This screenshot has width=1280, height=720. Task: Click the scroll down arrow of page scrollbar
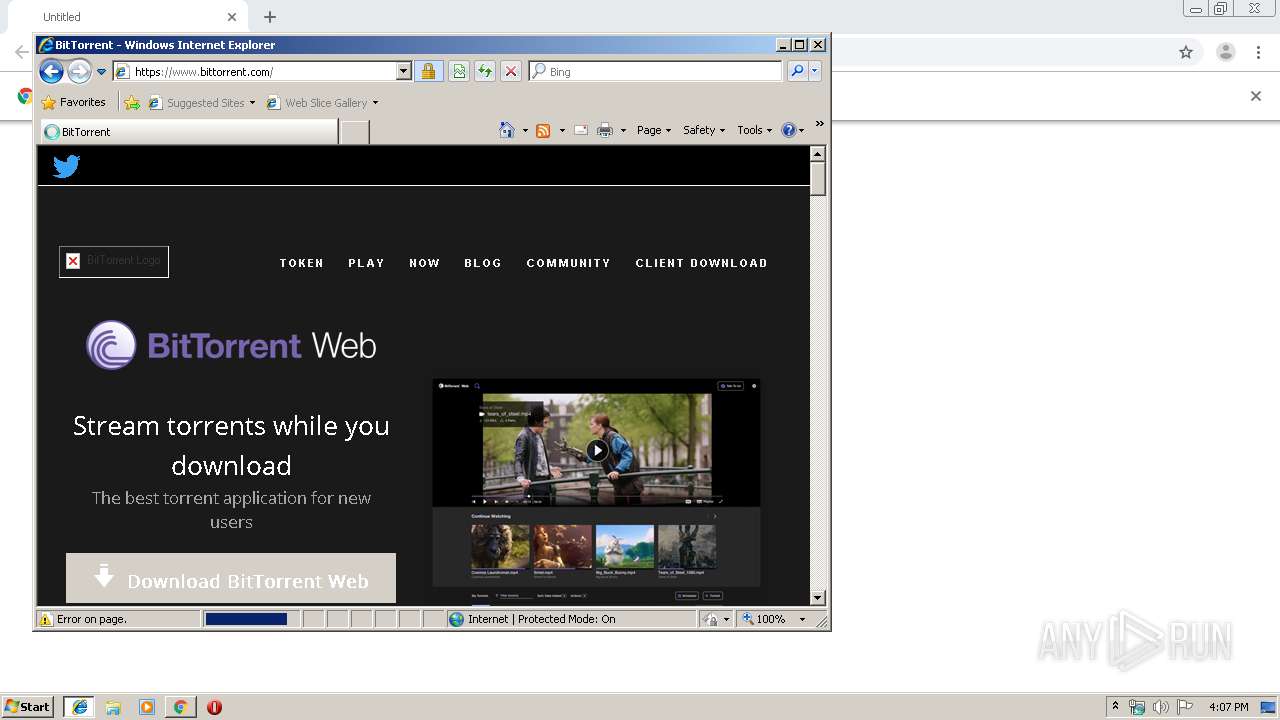click(x=817, y=597)
